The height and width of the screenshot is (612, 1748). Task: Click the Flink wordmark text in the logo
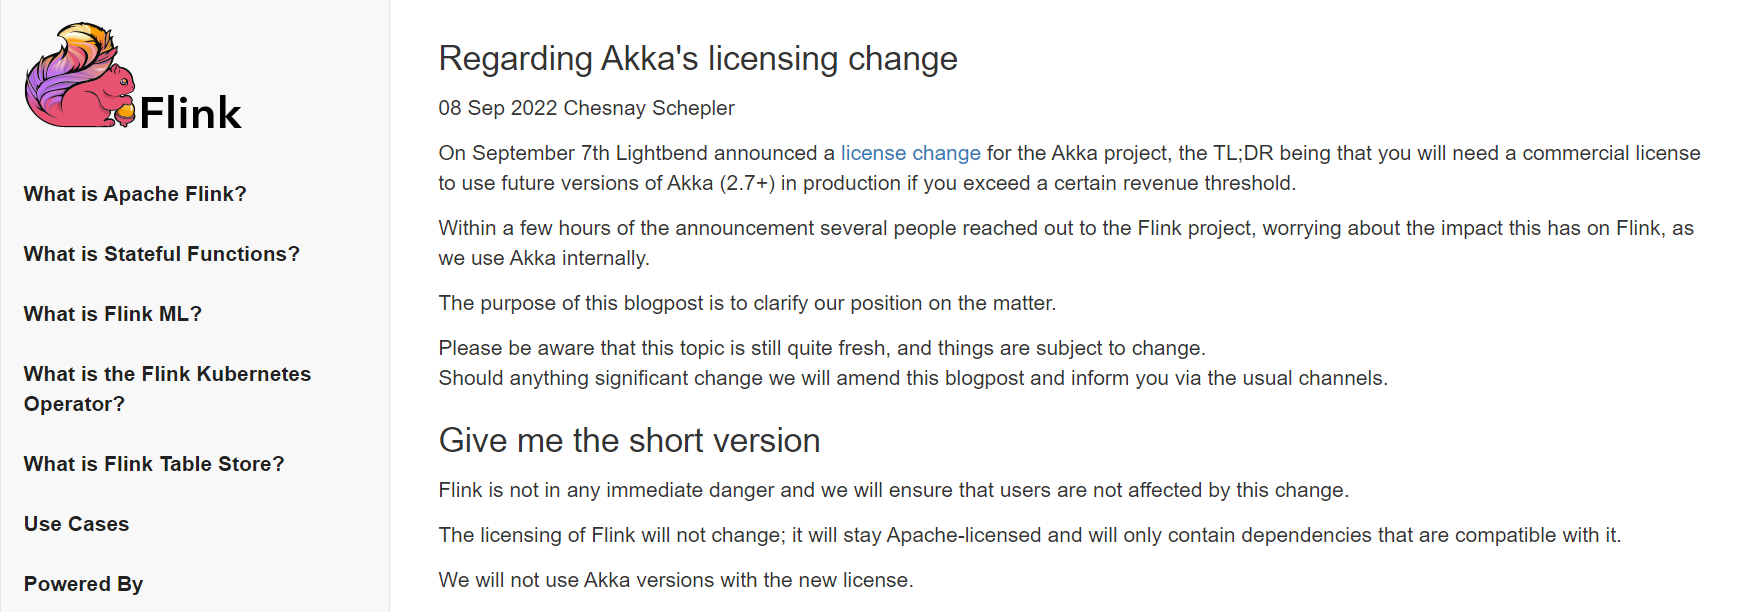(190, 112)
